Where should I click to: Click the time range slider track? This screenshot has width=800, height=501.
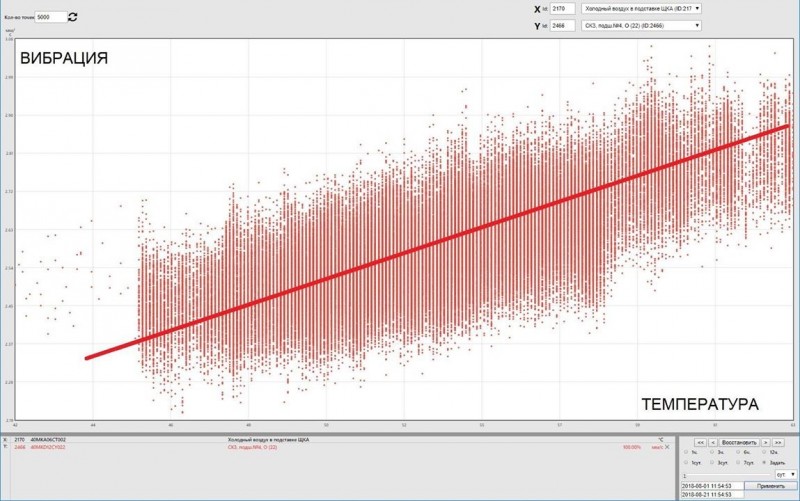coord(729,475)
